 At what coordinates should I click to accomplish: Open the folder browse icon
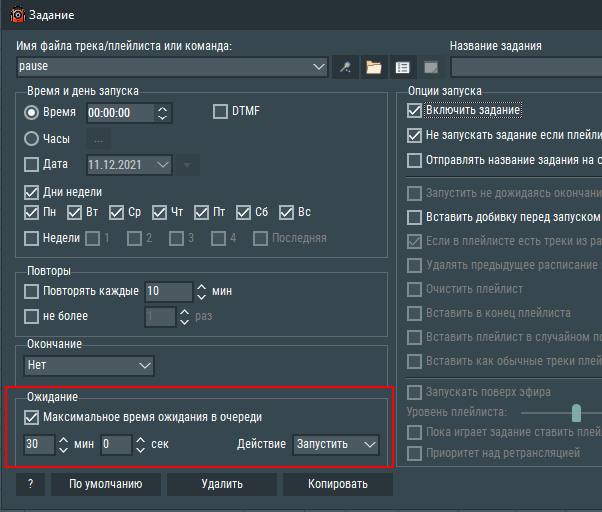(374, 67)
